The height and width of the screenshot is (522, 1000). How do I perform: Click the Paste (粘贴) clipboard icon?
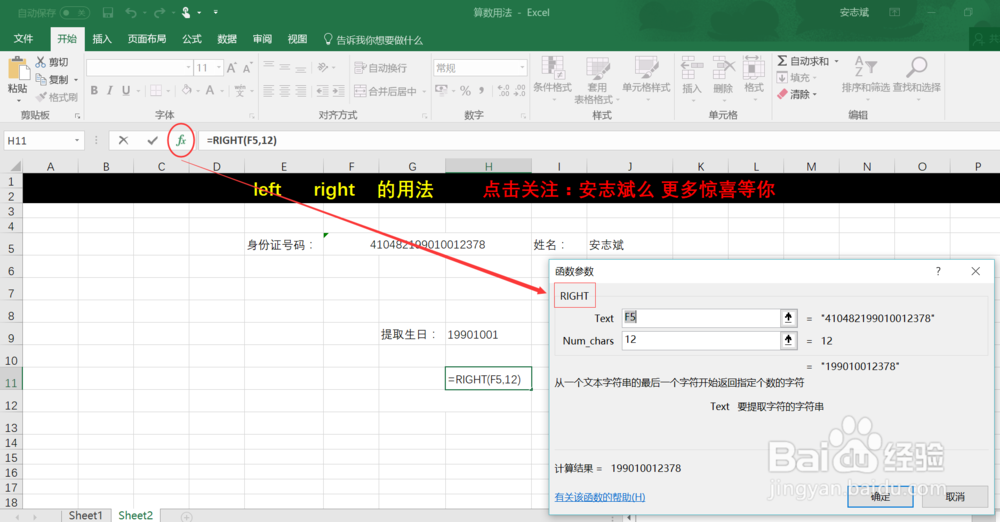[18, 70]
